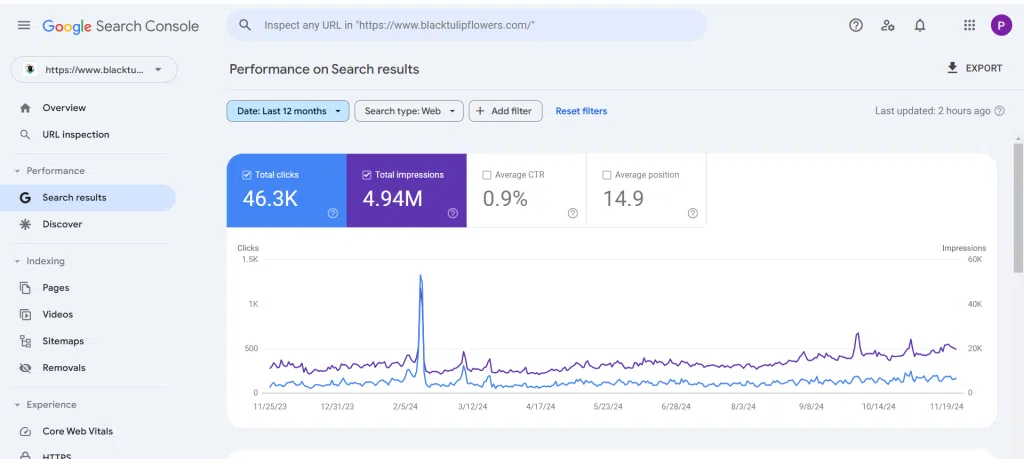Open the Search type: Web dropdown

click(x=409, y=111)
